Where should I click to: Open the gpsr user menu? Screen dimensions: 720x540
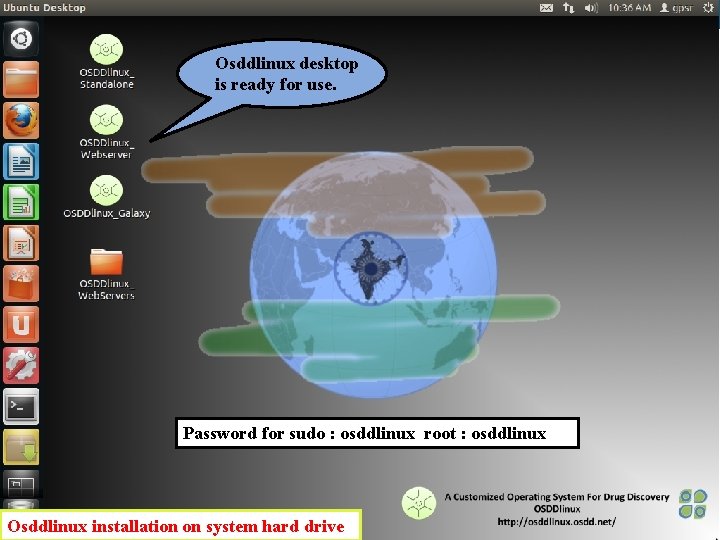click(x=676, y=8)
